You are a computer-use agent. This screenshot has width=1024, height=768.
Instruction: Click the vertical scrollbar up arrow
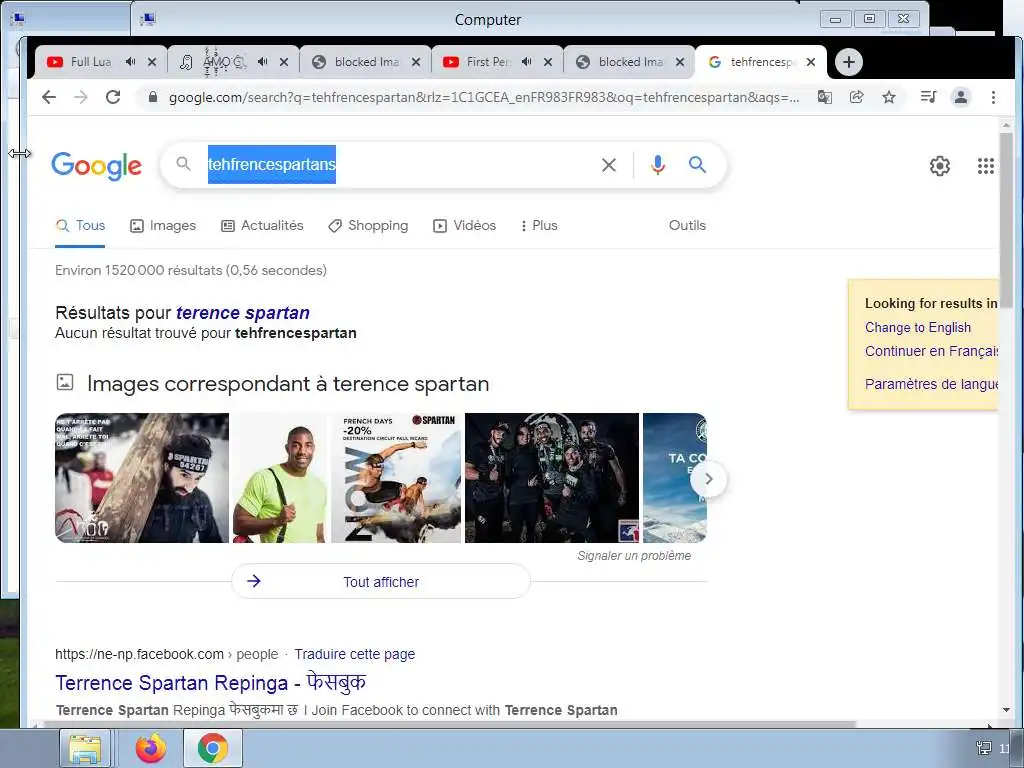click(1006, 125)
